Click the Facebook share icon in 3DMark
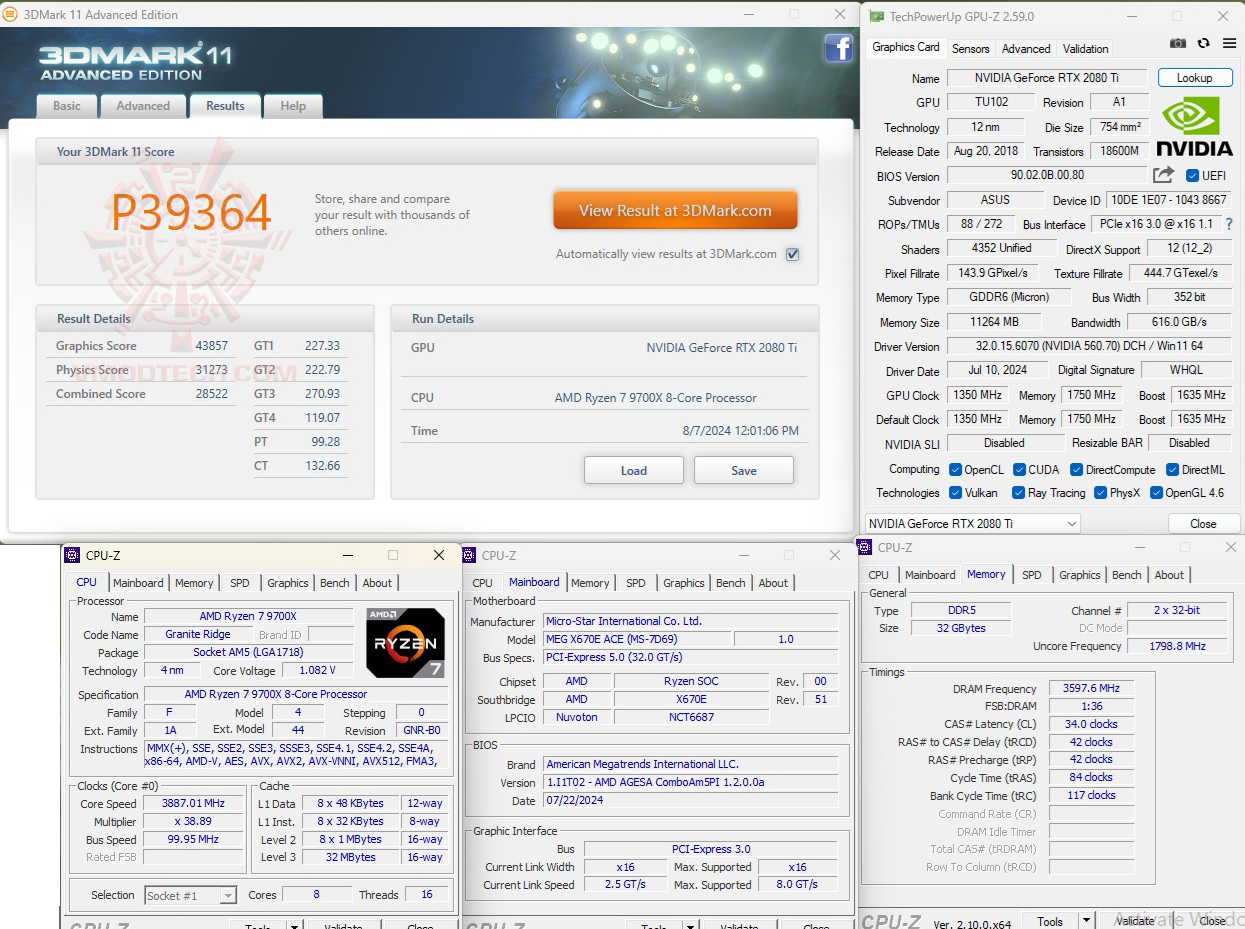The height and width of the screenshot is (929, 1245). [x=838, y=48]
